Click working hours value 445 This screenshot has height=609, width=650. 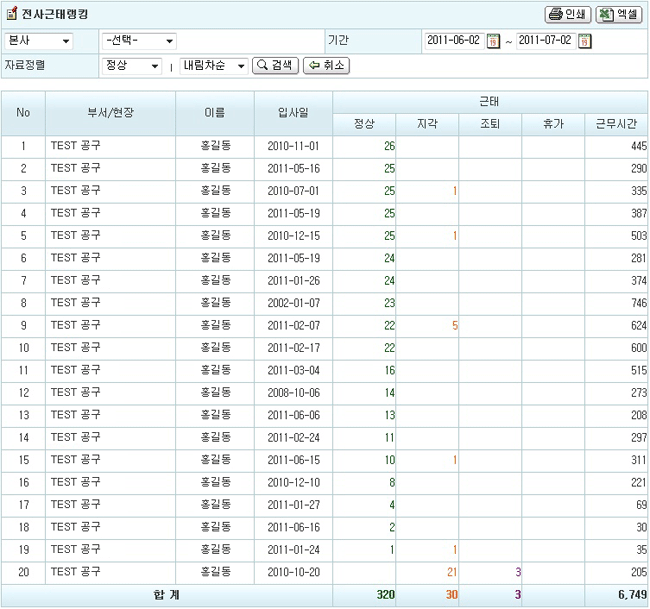click(639, 146)
